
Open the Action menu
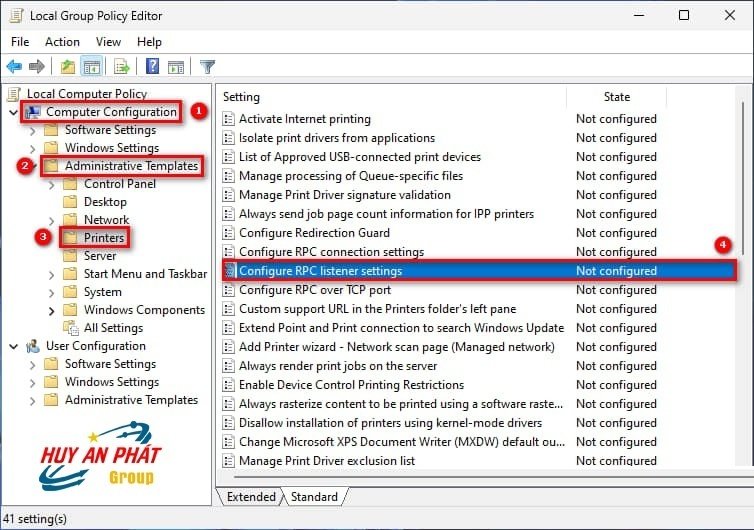63,42
